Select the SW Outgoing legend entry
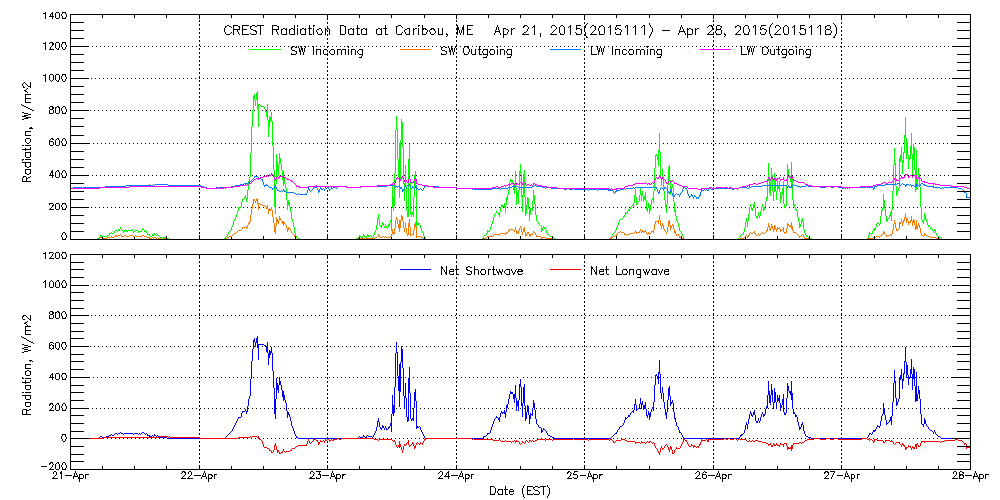 click(x=477, y=51)
